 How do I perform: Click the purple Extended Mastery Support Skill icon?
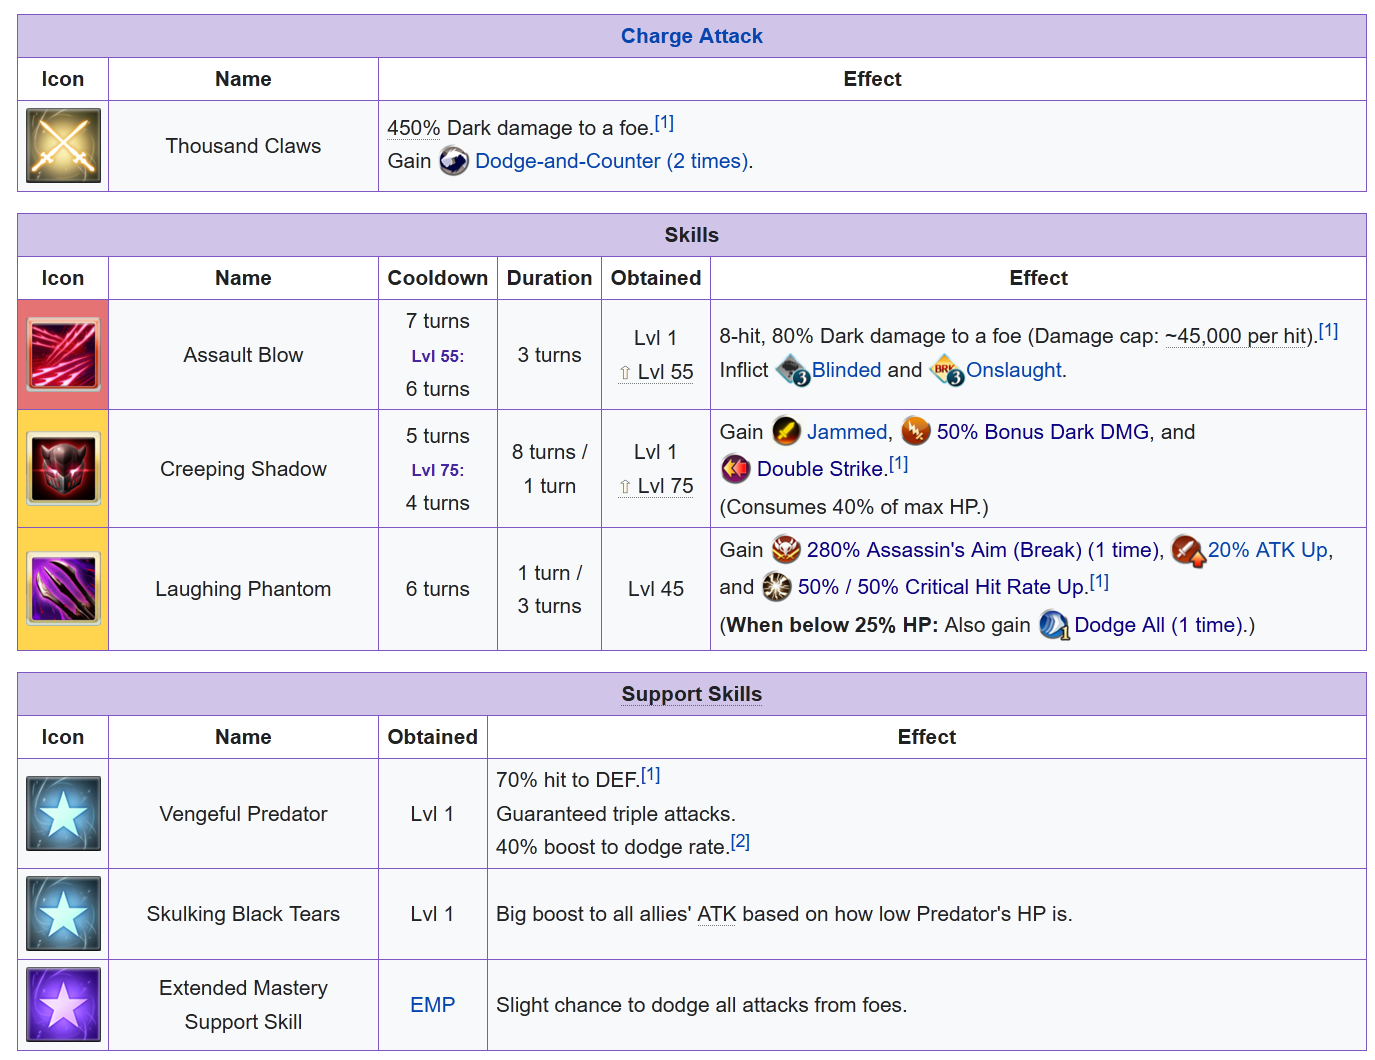click(x=63, y=1004)
